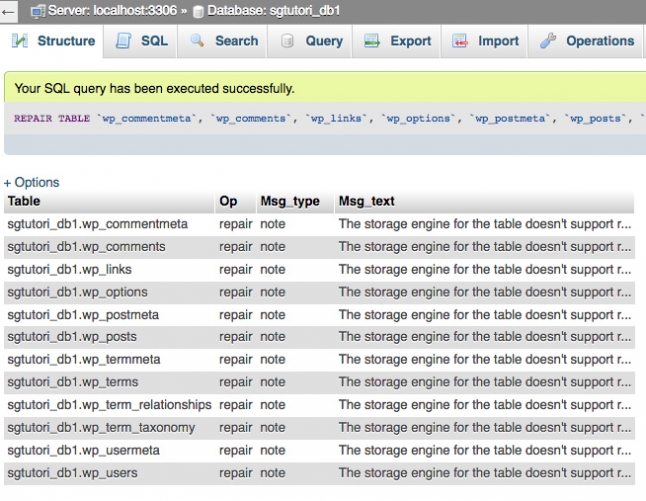Click 'repair' in the wp_commentmeta row
The width and height of the screenshot is (646, 501).
[236, 224]
